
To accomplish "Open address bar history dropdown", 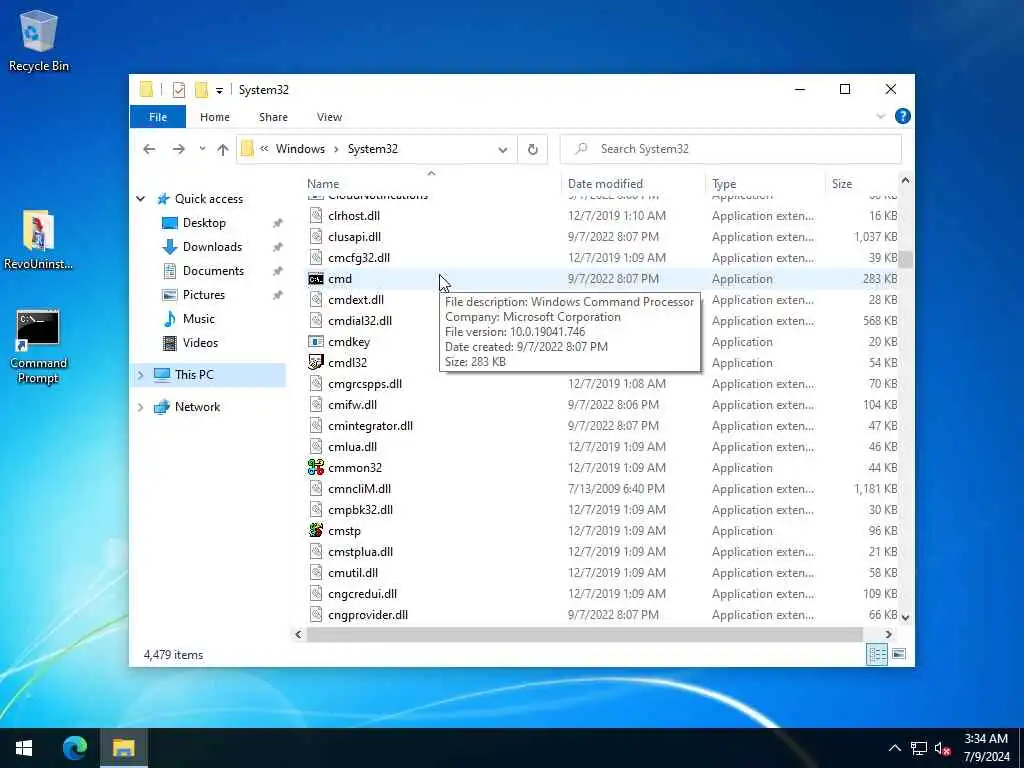I will tap(503, 150).
